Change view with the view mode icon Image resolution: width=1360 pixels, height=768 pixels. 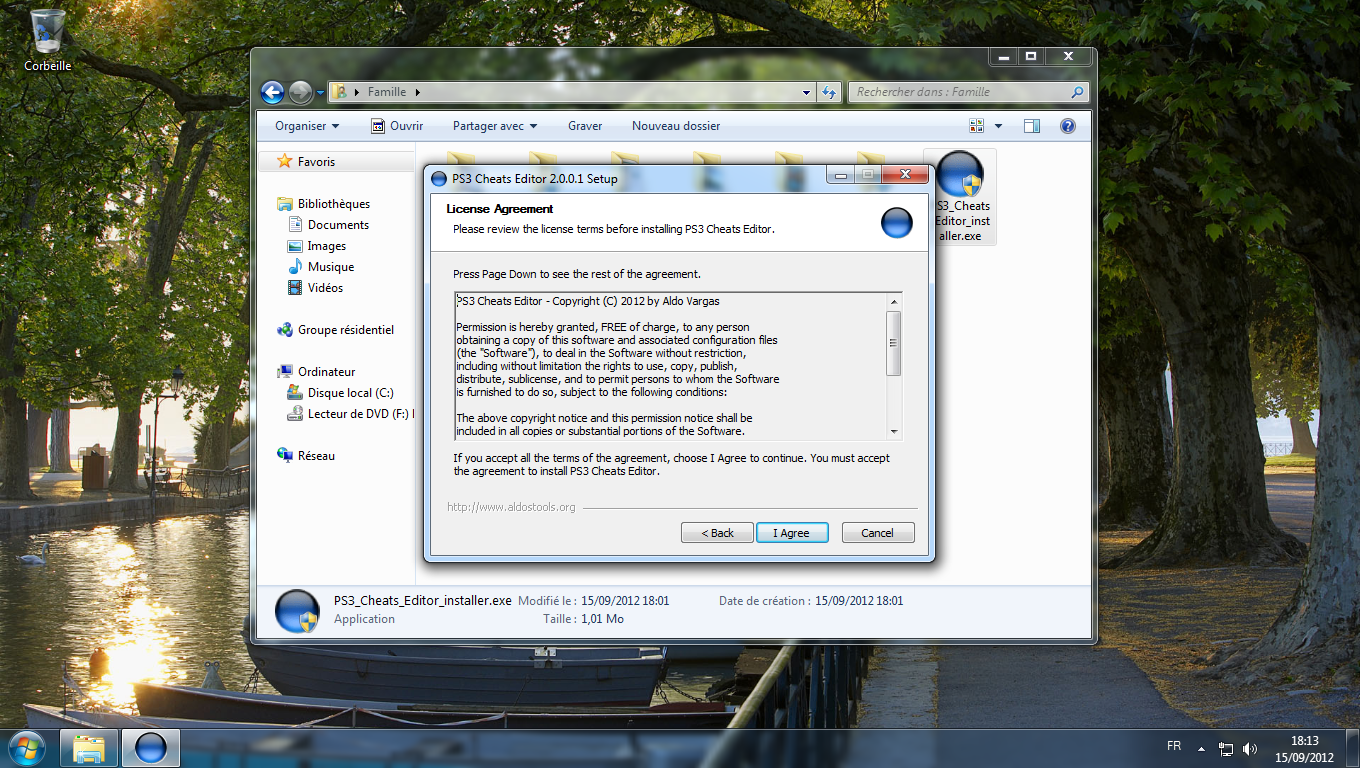(977, 126)
